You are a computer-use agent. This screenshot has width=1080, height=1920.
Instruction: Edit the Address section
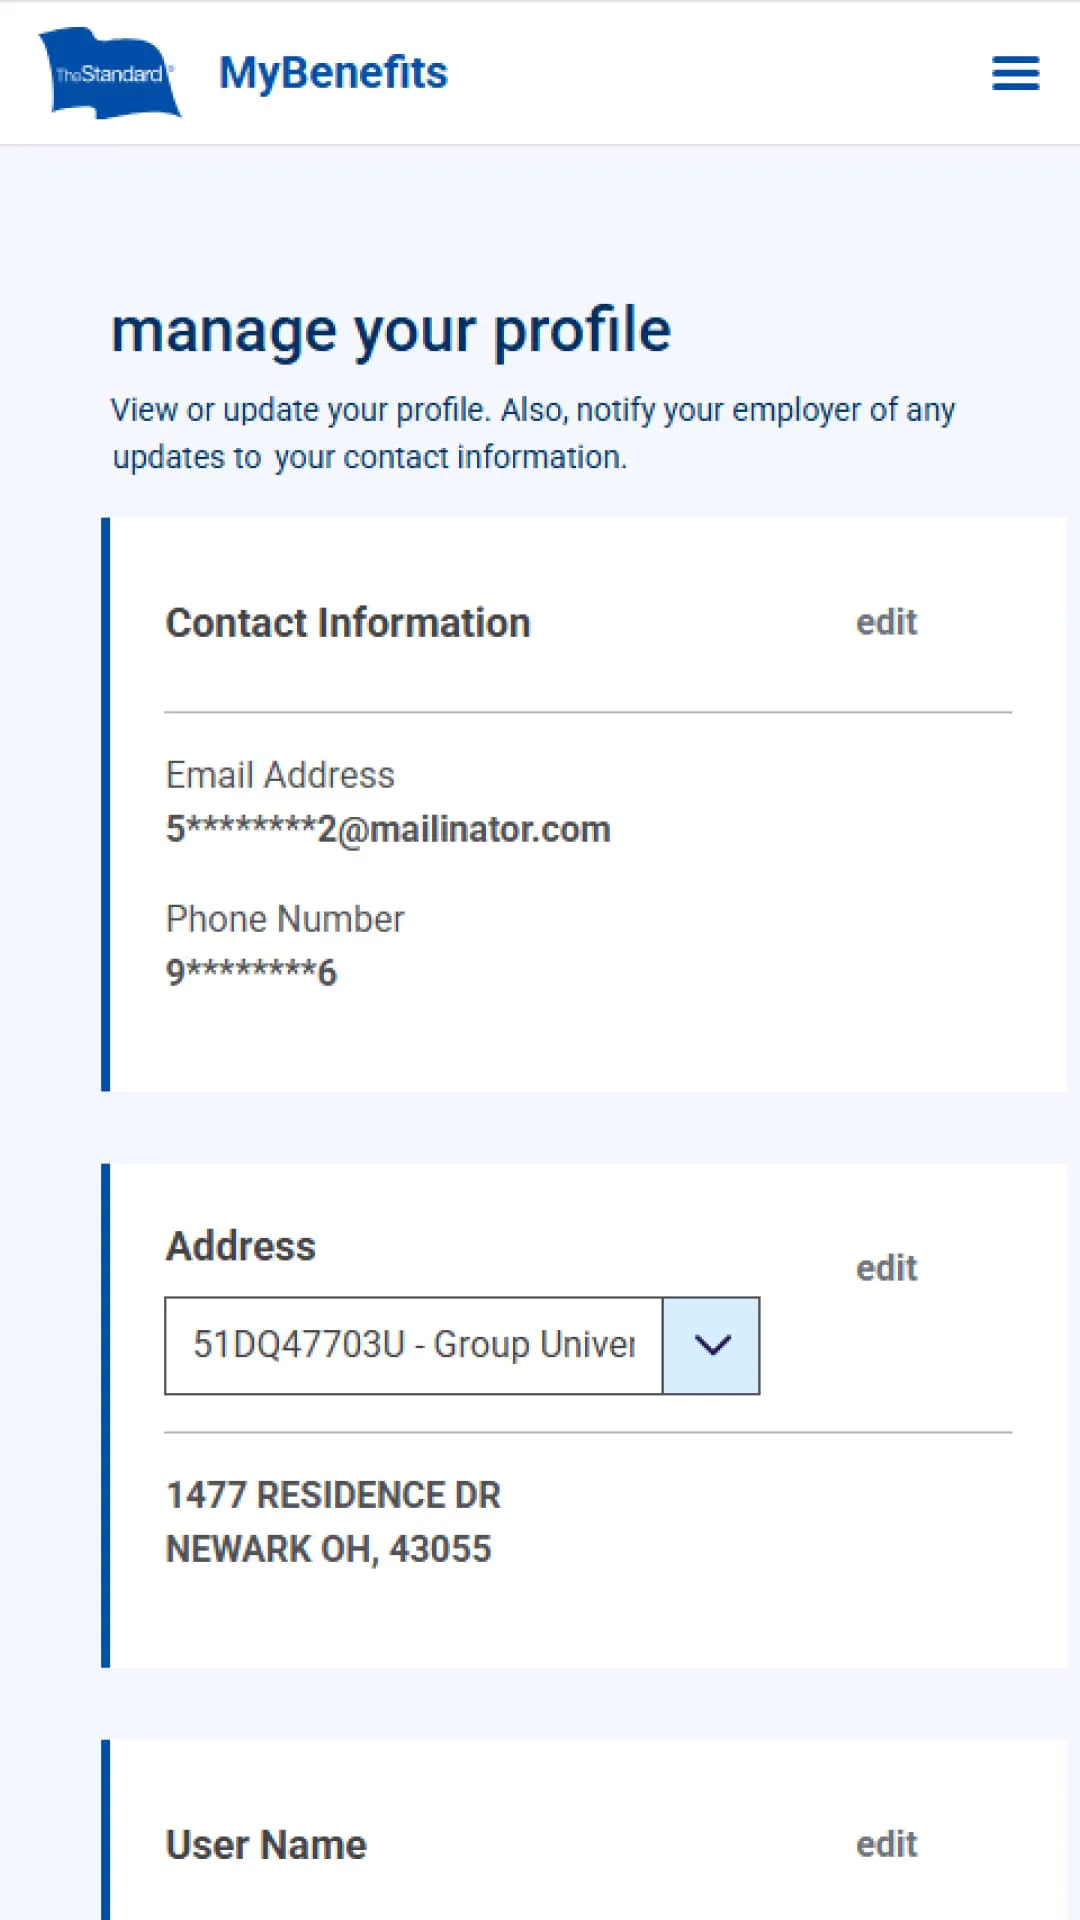886,1268
